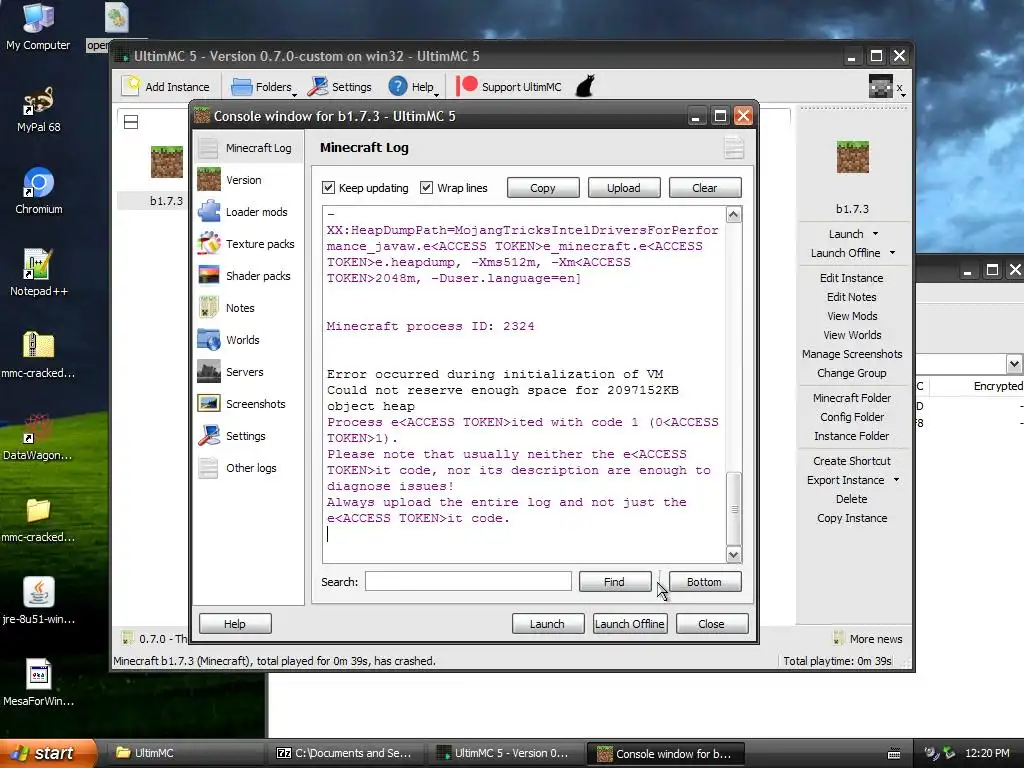Open the Folders toolbar dropdown
Screen dimensions: 1024x768
pyautogui.click(x=264, y=87)
